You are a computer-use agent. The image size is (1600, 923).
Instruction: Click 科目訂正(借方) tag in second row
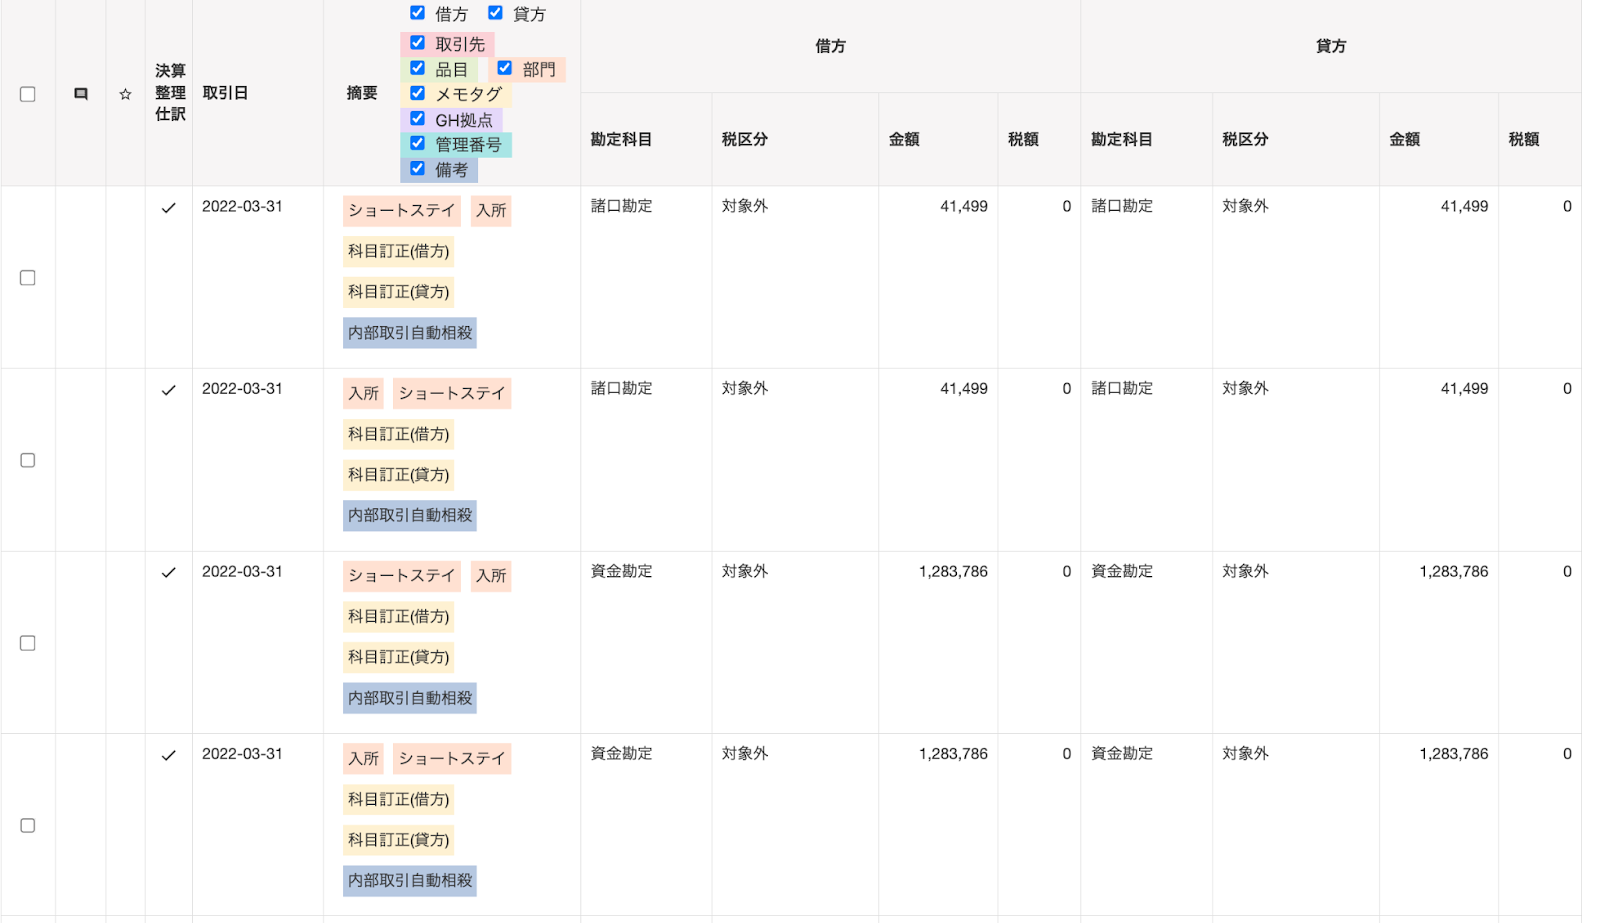tap(399, 434)
